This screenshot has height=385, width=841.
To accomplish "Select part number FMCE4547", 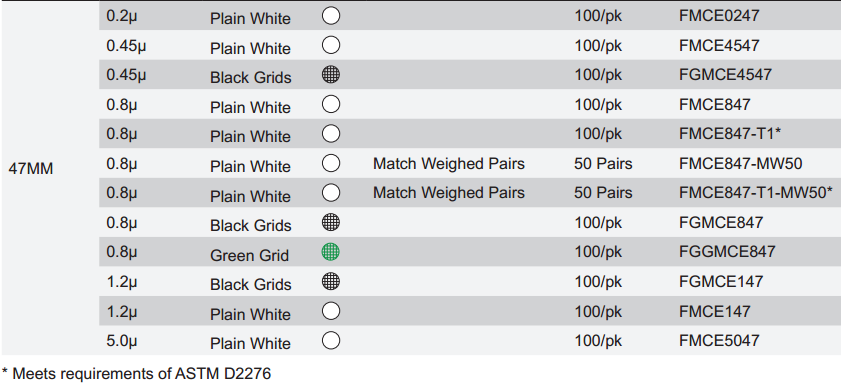I will (719, 45).
